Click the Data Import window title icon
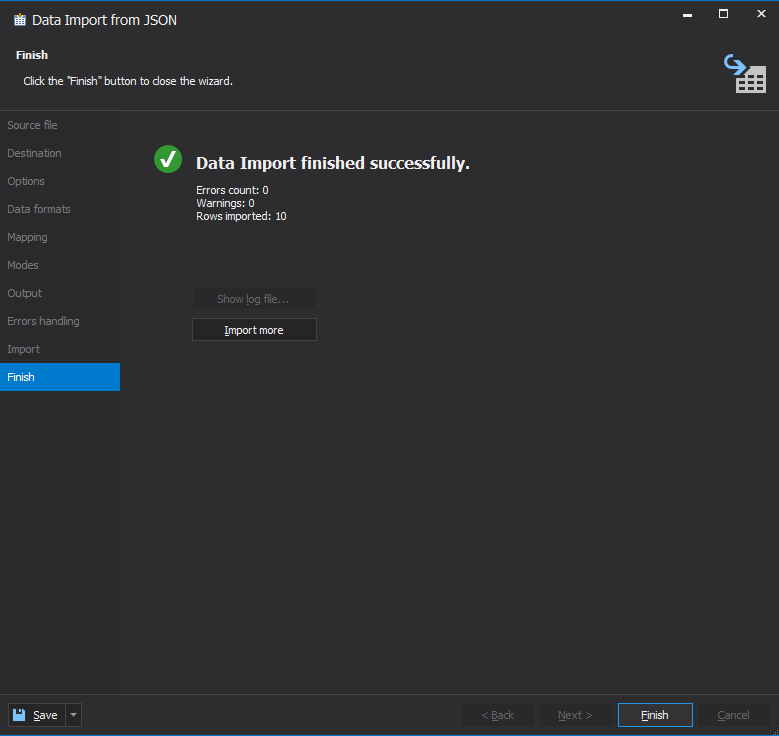779x736 pixels. pyautogui.click(x=20, y=20)
